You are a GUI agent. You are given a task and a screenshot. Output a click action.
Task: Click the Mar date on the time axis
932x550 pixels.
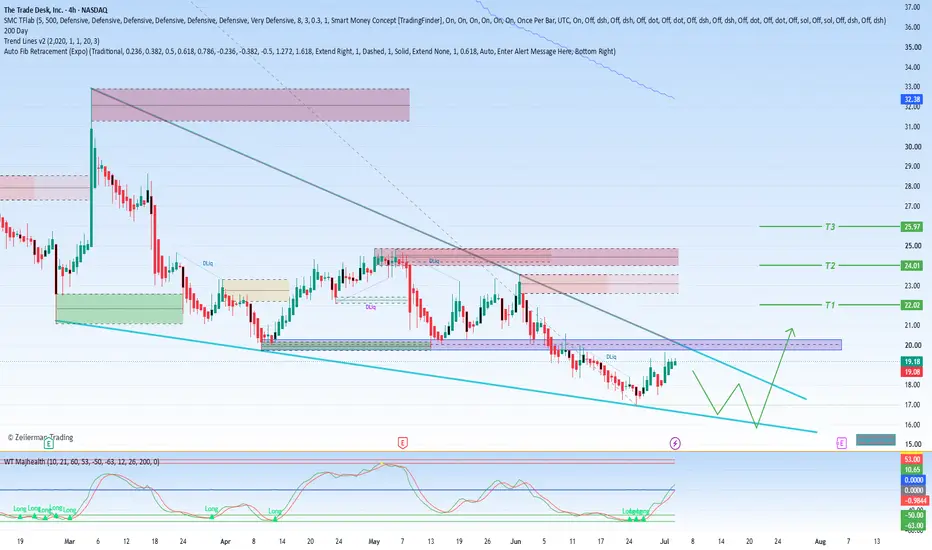pos(70,541)
